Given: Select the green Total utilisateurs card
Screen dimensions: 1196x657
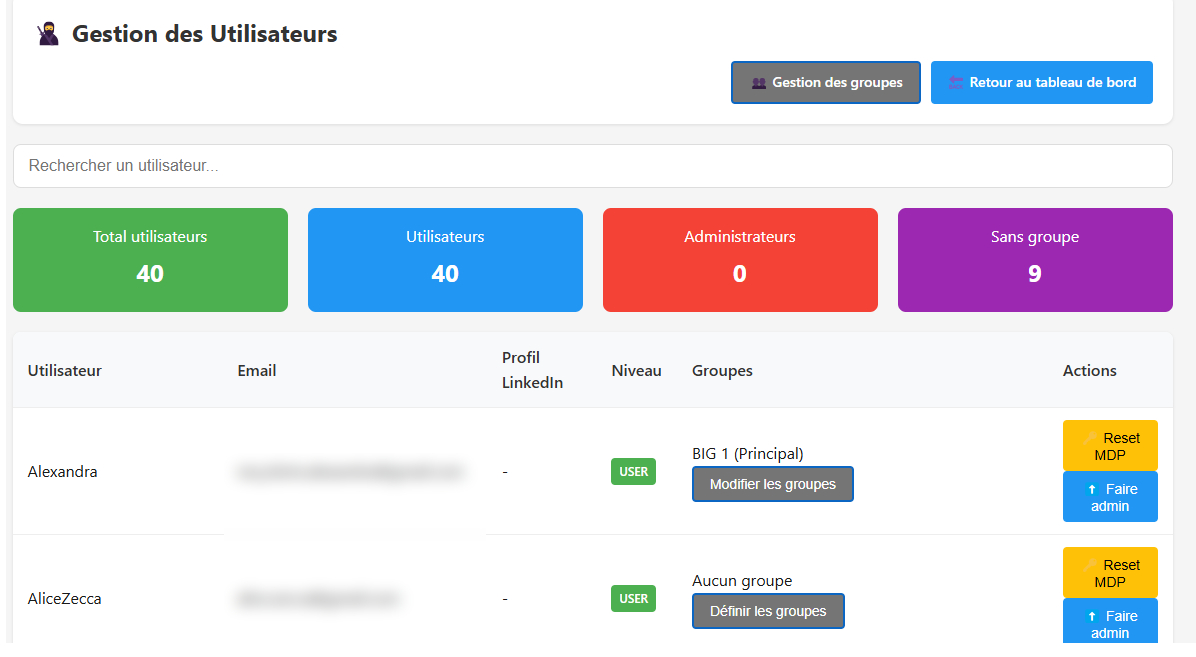Looking at the screenshot, I should coord(150,260).
